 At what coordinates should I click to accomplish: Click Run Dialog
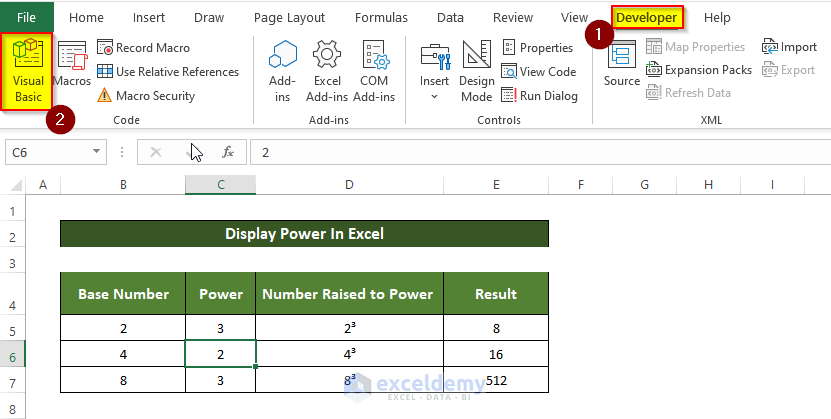[x=540, y=96]
